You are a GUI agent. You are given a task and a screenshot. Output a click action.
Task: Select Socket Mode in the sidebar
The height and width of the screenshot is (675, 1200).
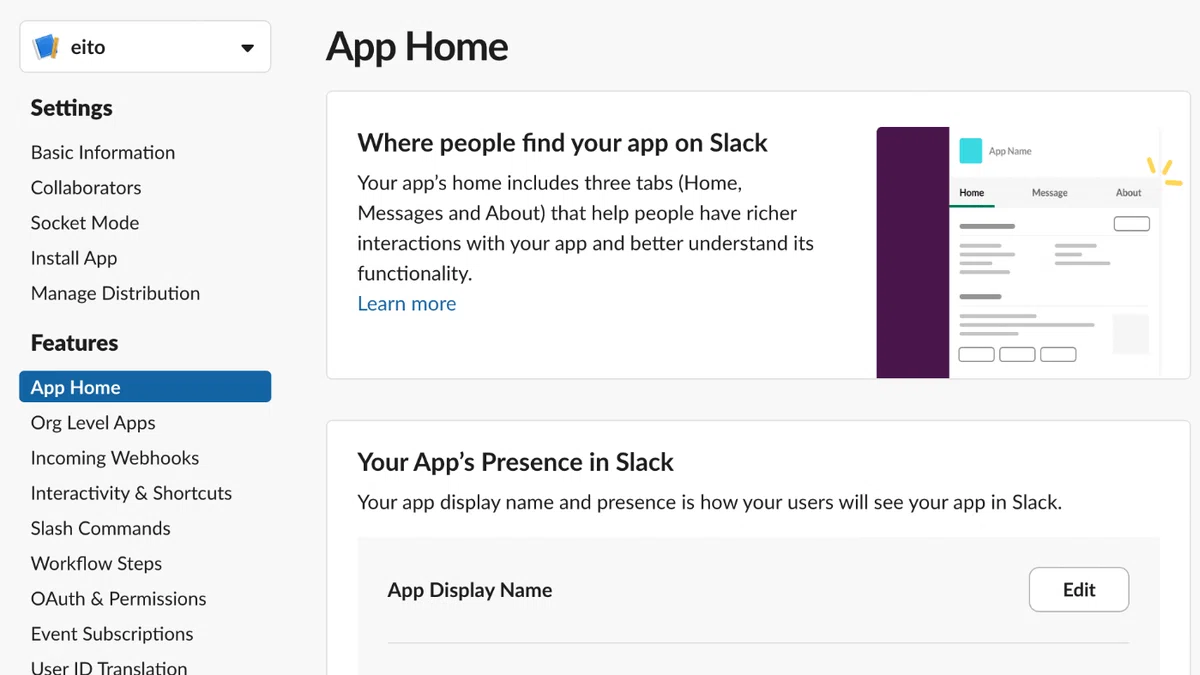pyautogui.click(x=85, y=222)
